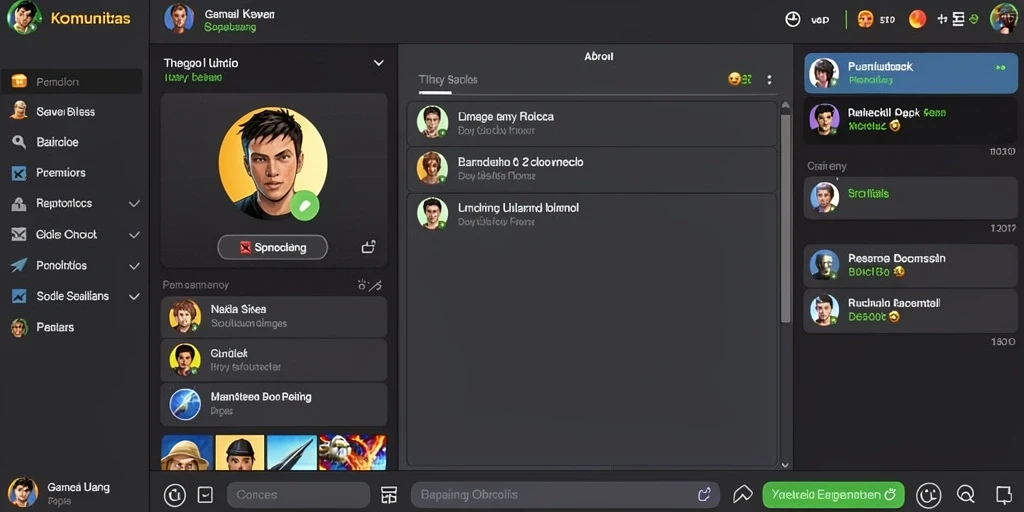Open the Bamdeho 0 2 cloomnclo row

tap(592, 168)
